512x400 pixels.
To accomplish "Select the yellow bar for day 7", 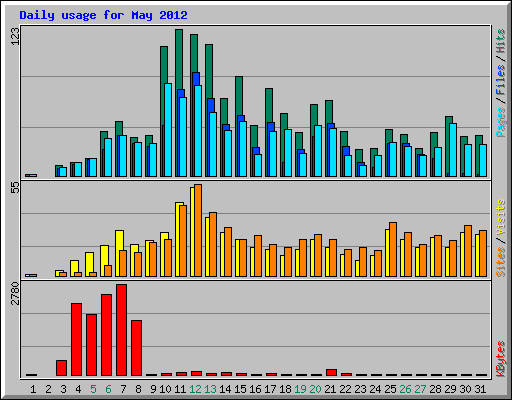I will 118,253.
